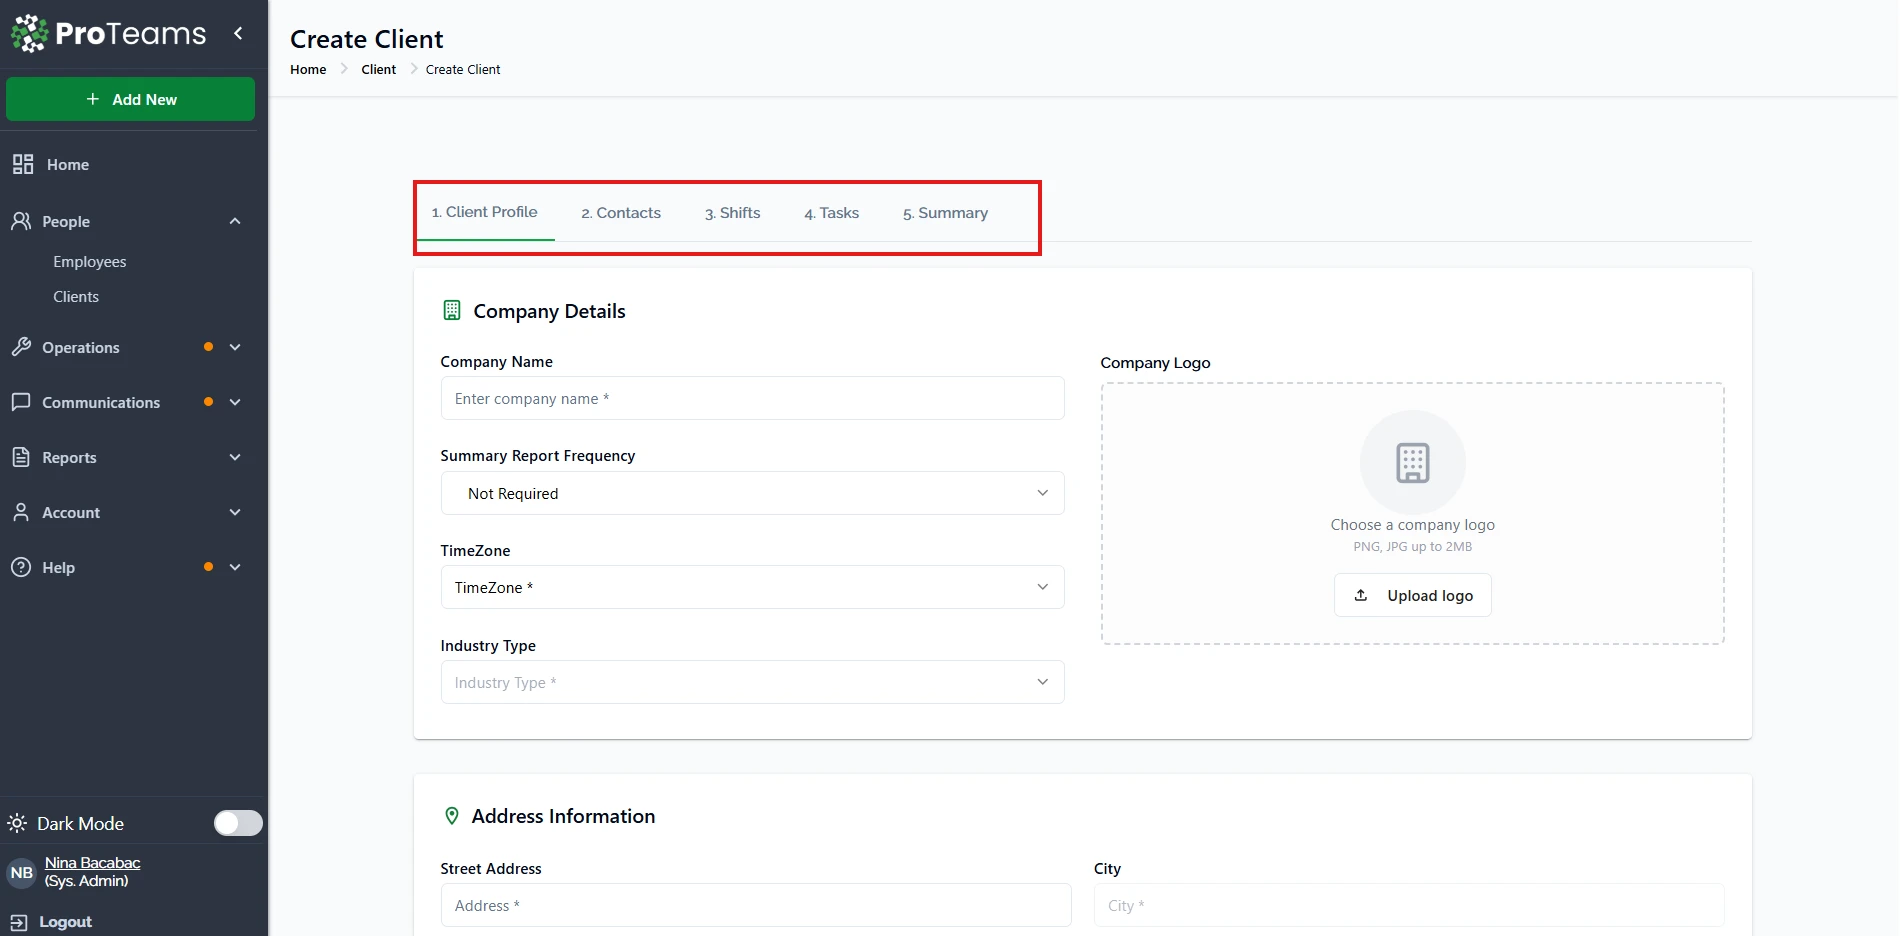Open the TimeZone dropdown
This screenshot has width=1900, height=936.
coord(752,587)
